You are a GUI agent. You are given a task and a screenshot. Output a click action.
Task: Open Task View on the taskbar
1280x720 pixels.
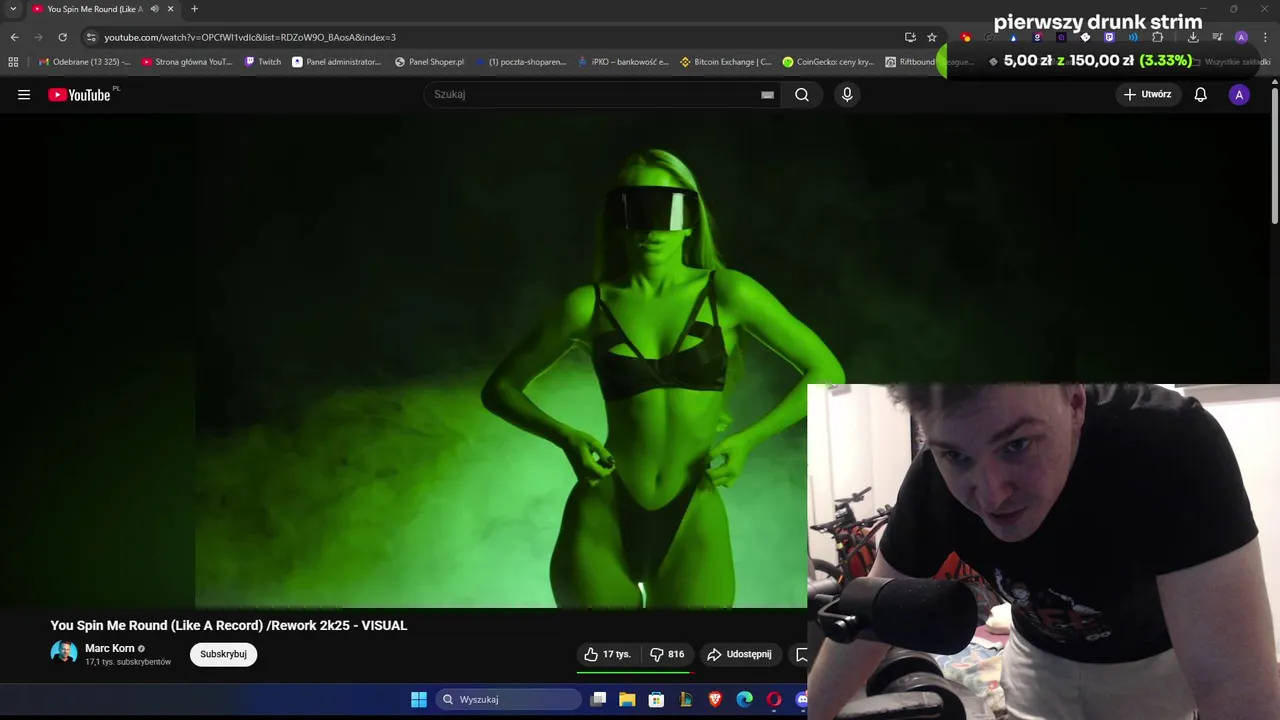pos(598,699)
